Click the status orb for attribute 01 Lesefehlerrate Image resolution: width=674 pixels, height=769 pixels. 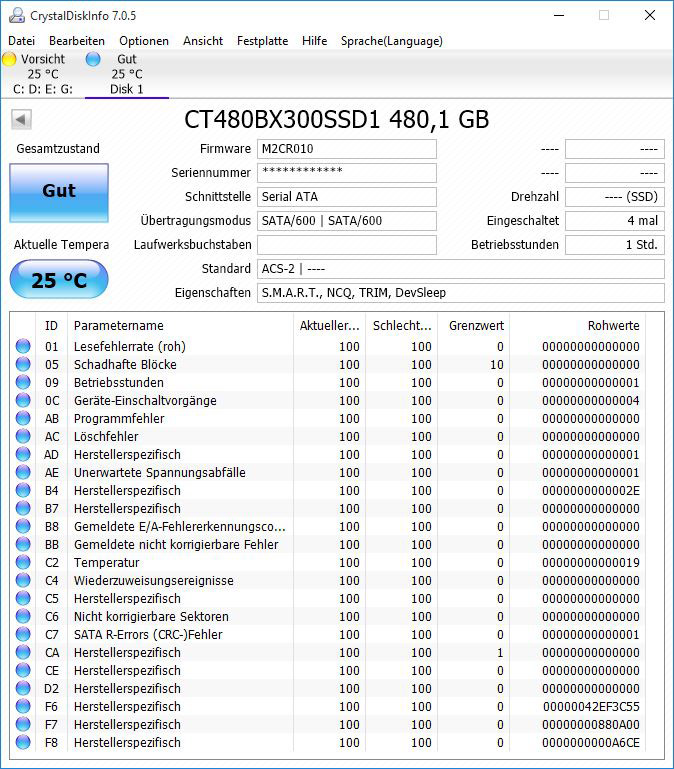(23, 346)
